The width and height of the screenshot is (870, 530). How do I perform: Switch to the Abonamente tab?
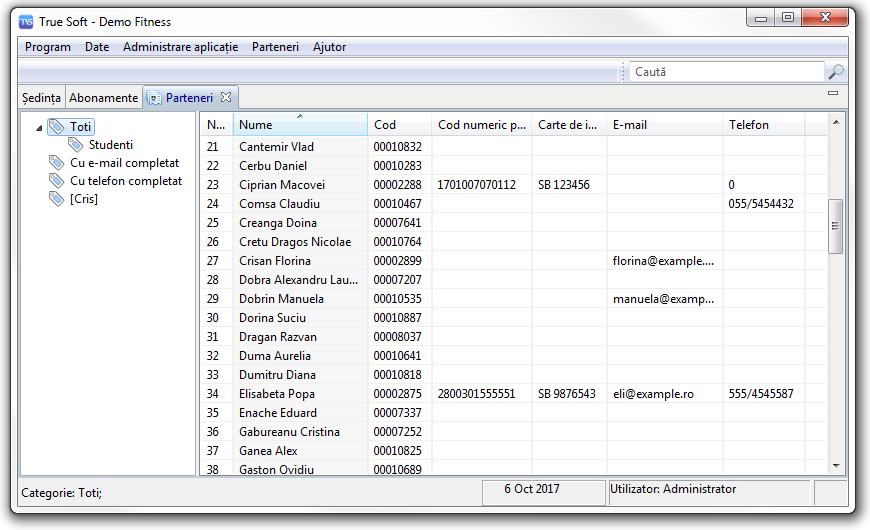click(104, 98)
